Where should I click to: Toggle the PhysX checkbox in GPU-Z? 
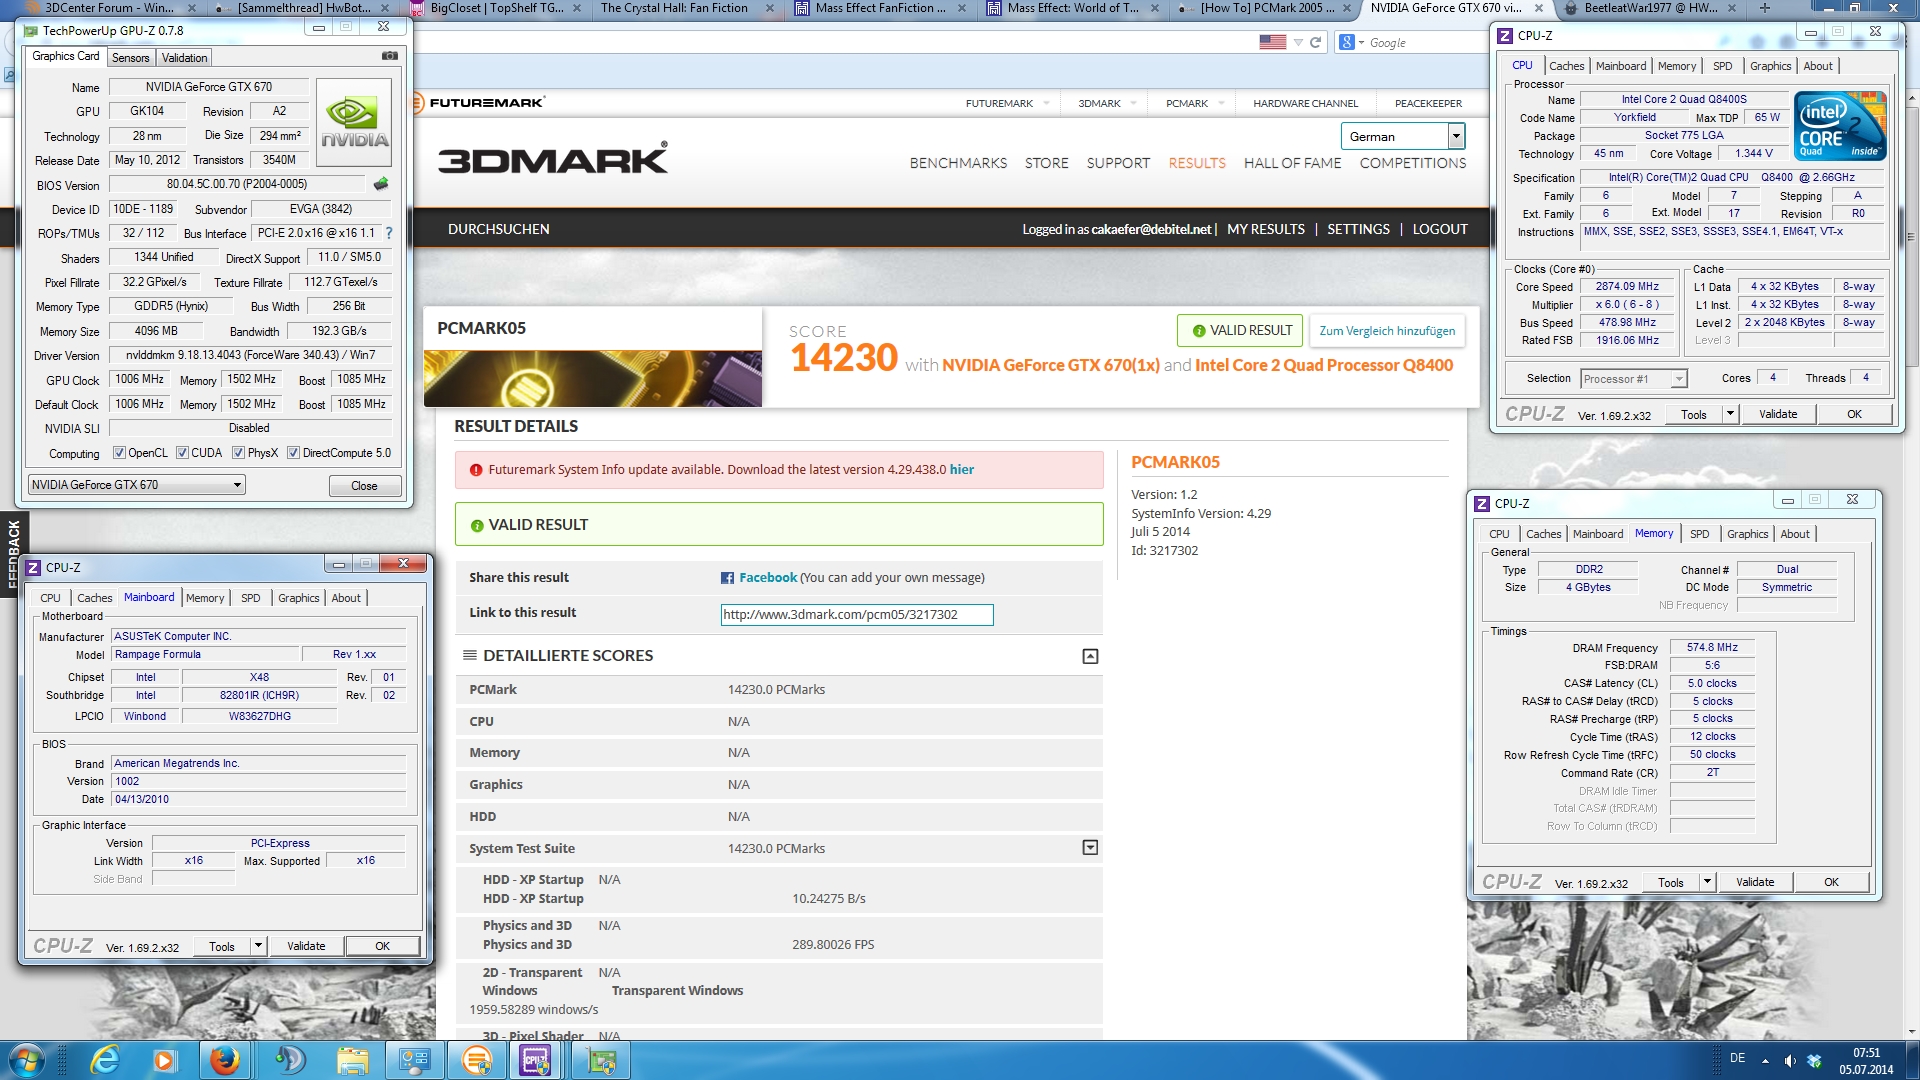click(x=238, y=453)
